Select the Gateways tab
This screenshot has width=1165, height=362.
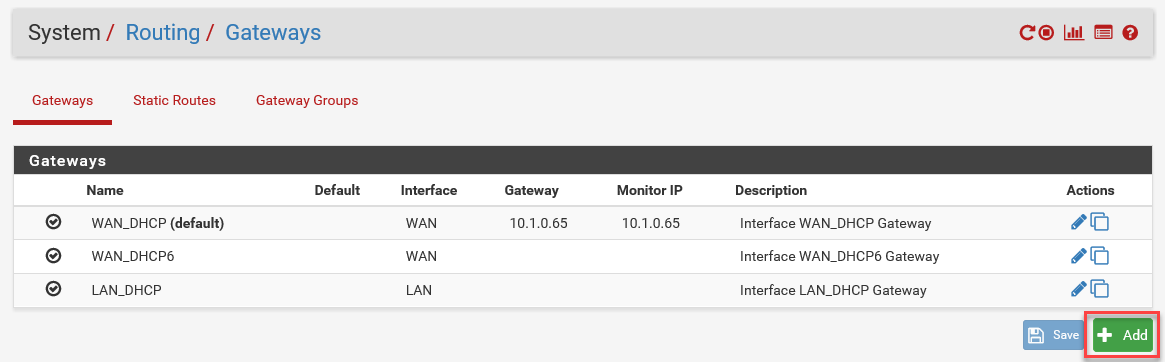62,101
